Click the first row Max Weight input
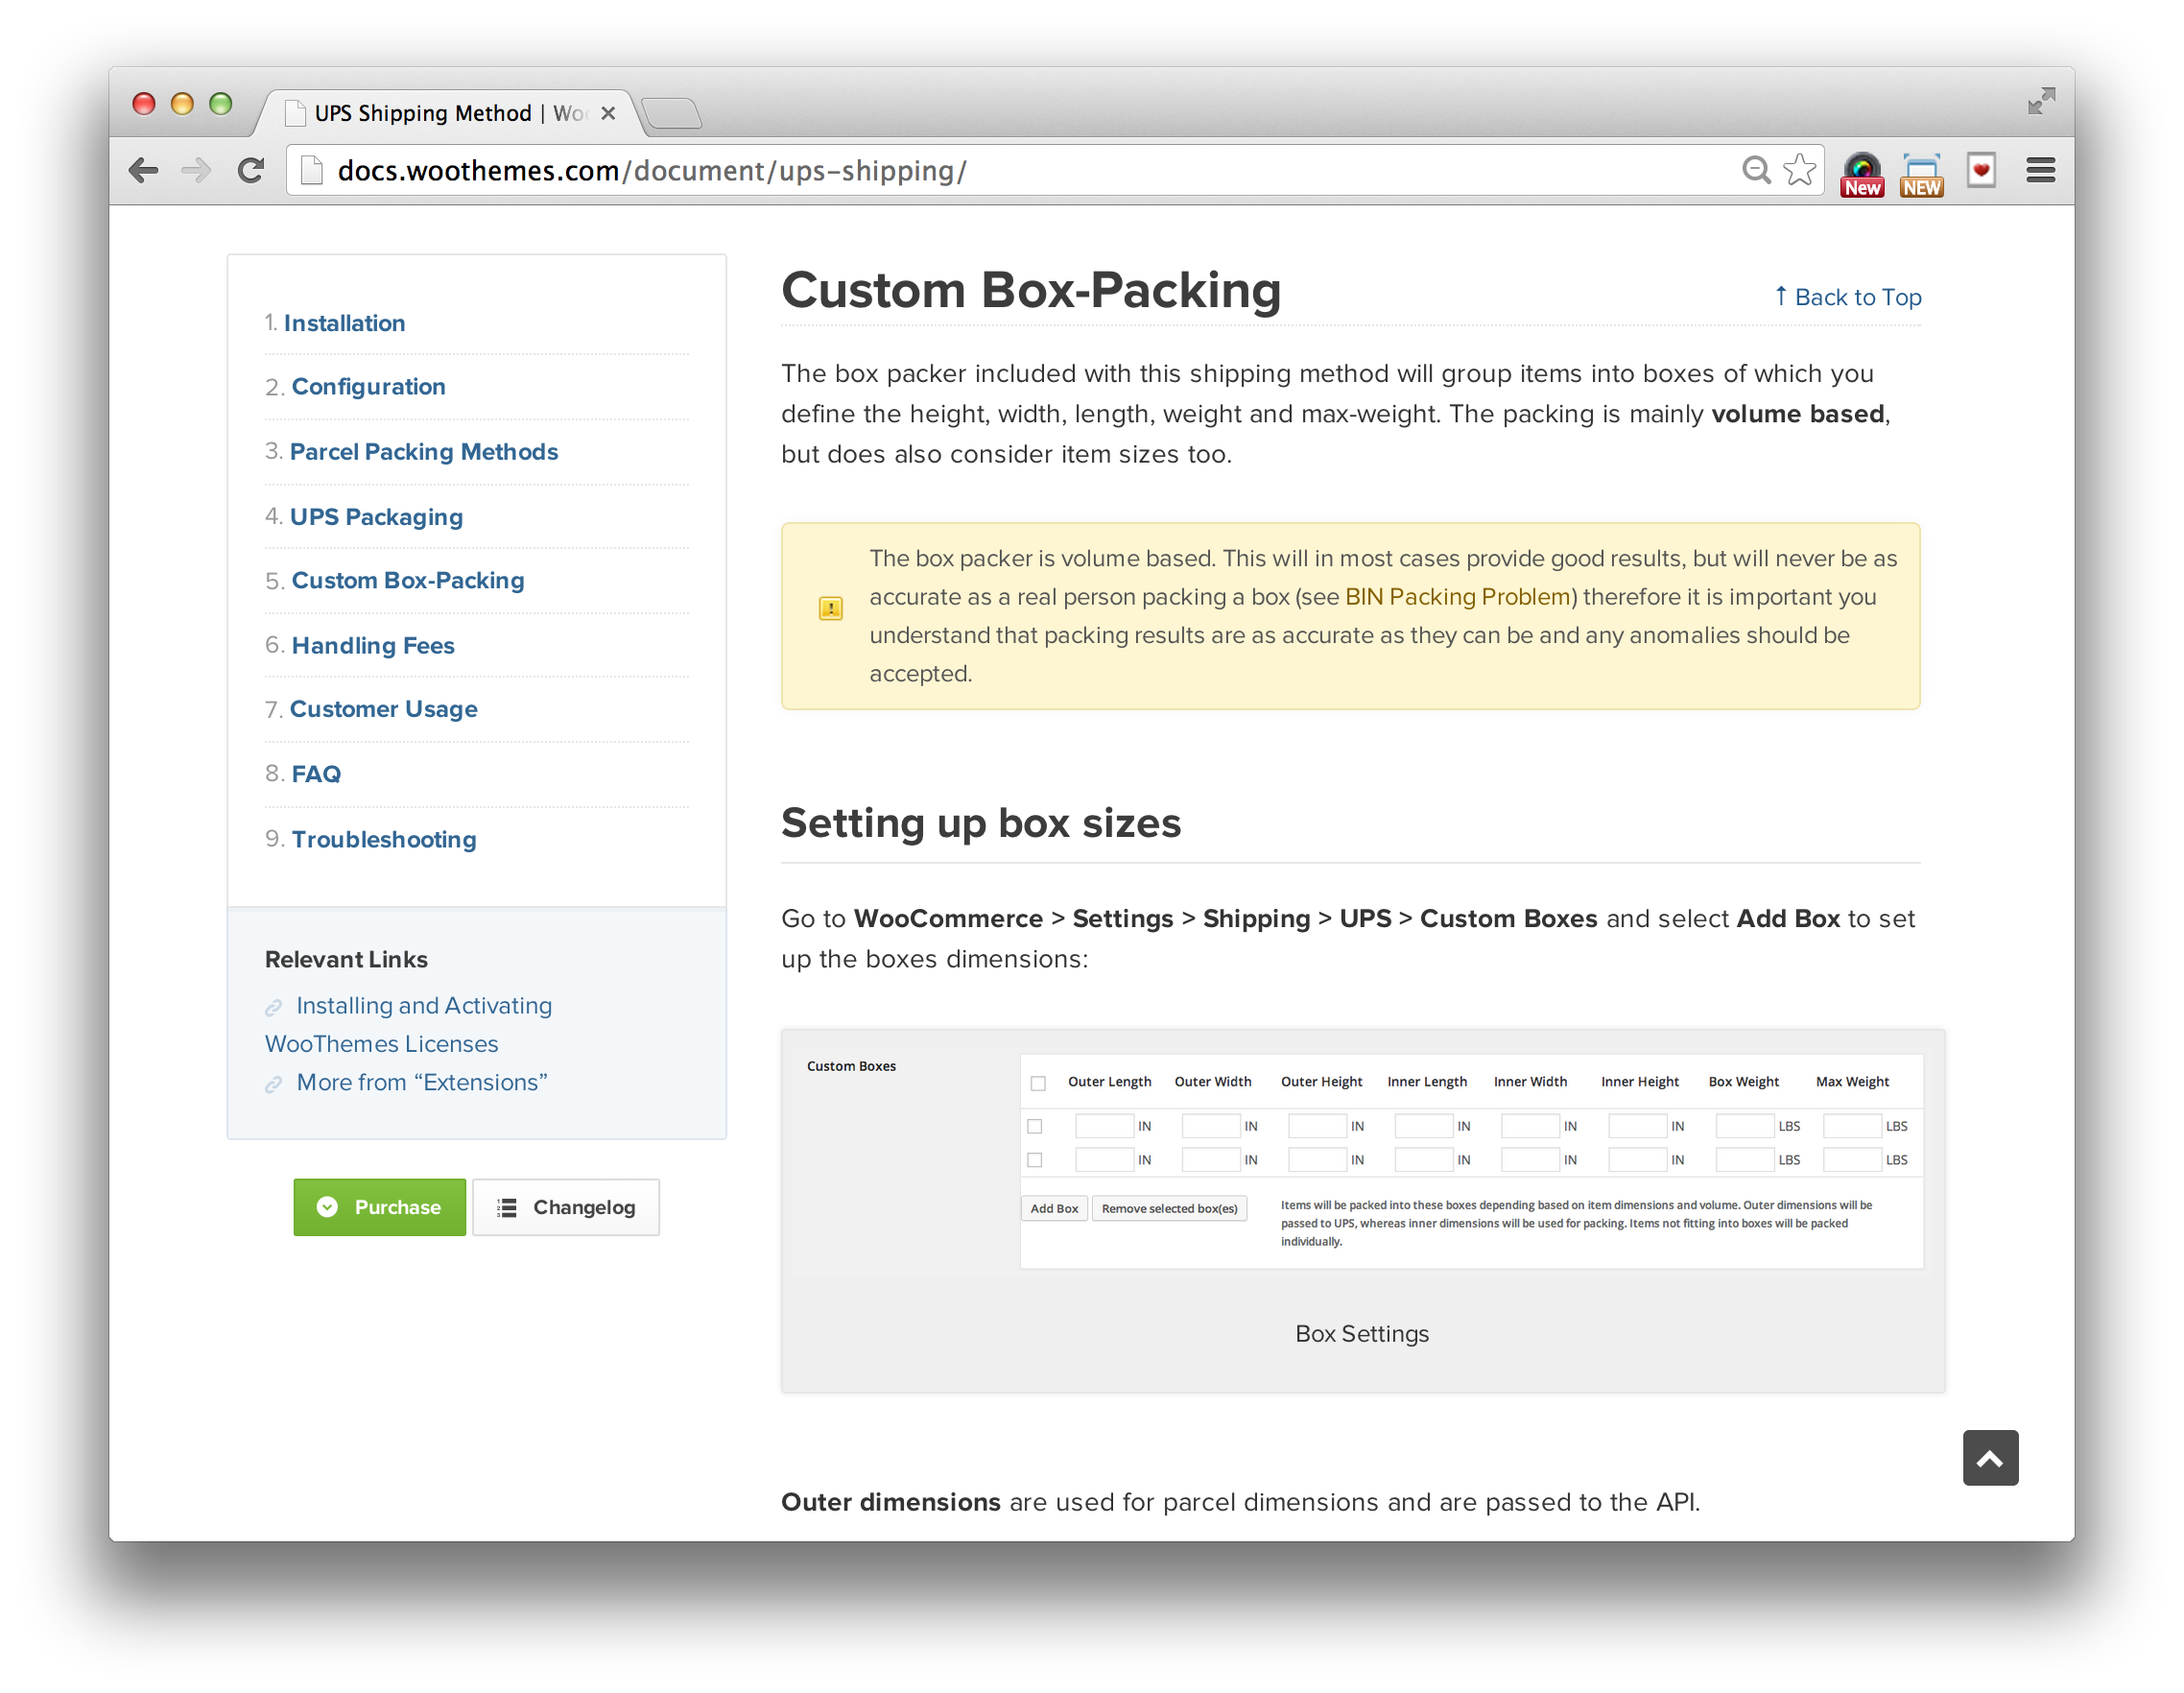The image size is (2184, 1693). (x=1852, y=1126)
